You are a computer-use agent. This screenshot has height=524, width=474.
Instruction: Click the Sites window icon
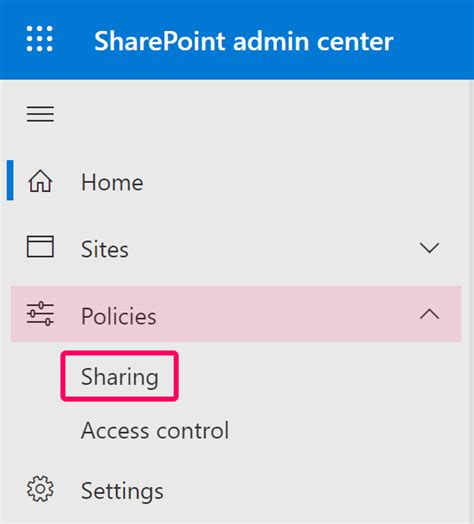point(40,247)
